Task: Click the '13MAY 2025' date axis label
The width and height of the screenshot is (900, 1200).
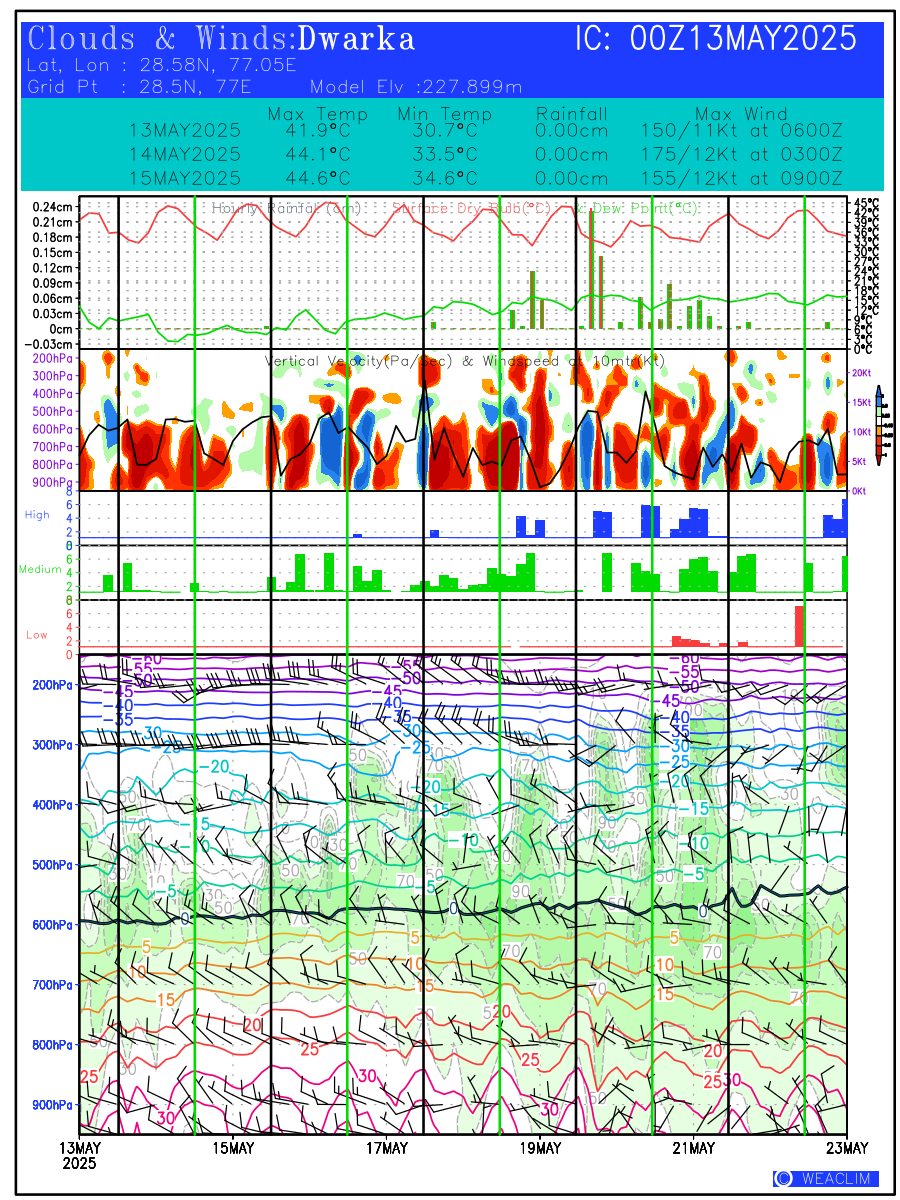Action: pyautogui.click(x=80, y=1155)
